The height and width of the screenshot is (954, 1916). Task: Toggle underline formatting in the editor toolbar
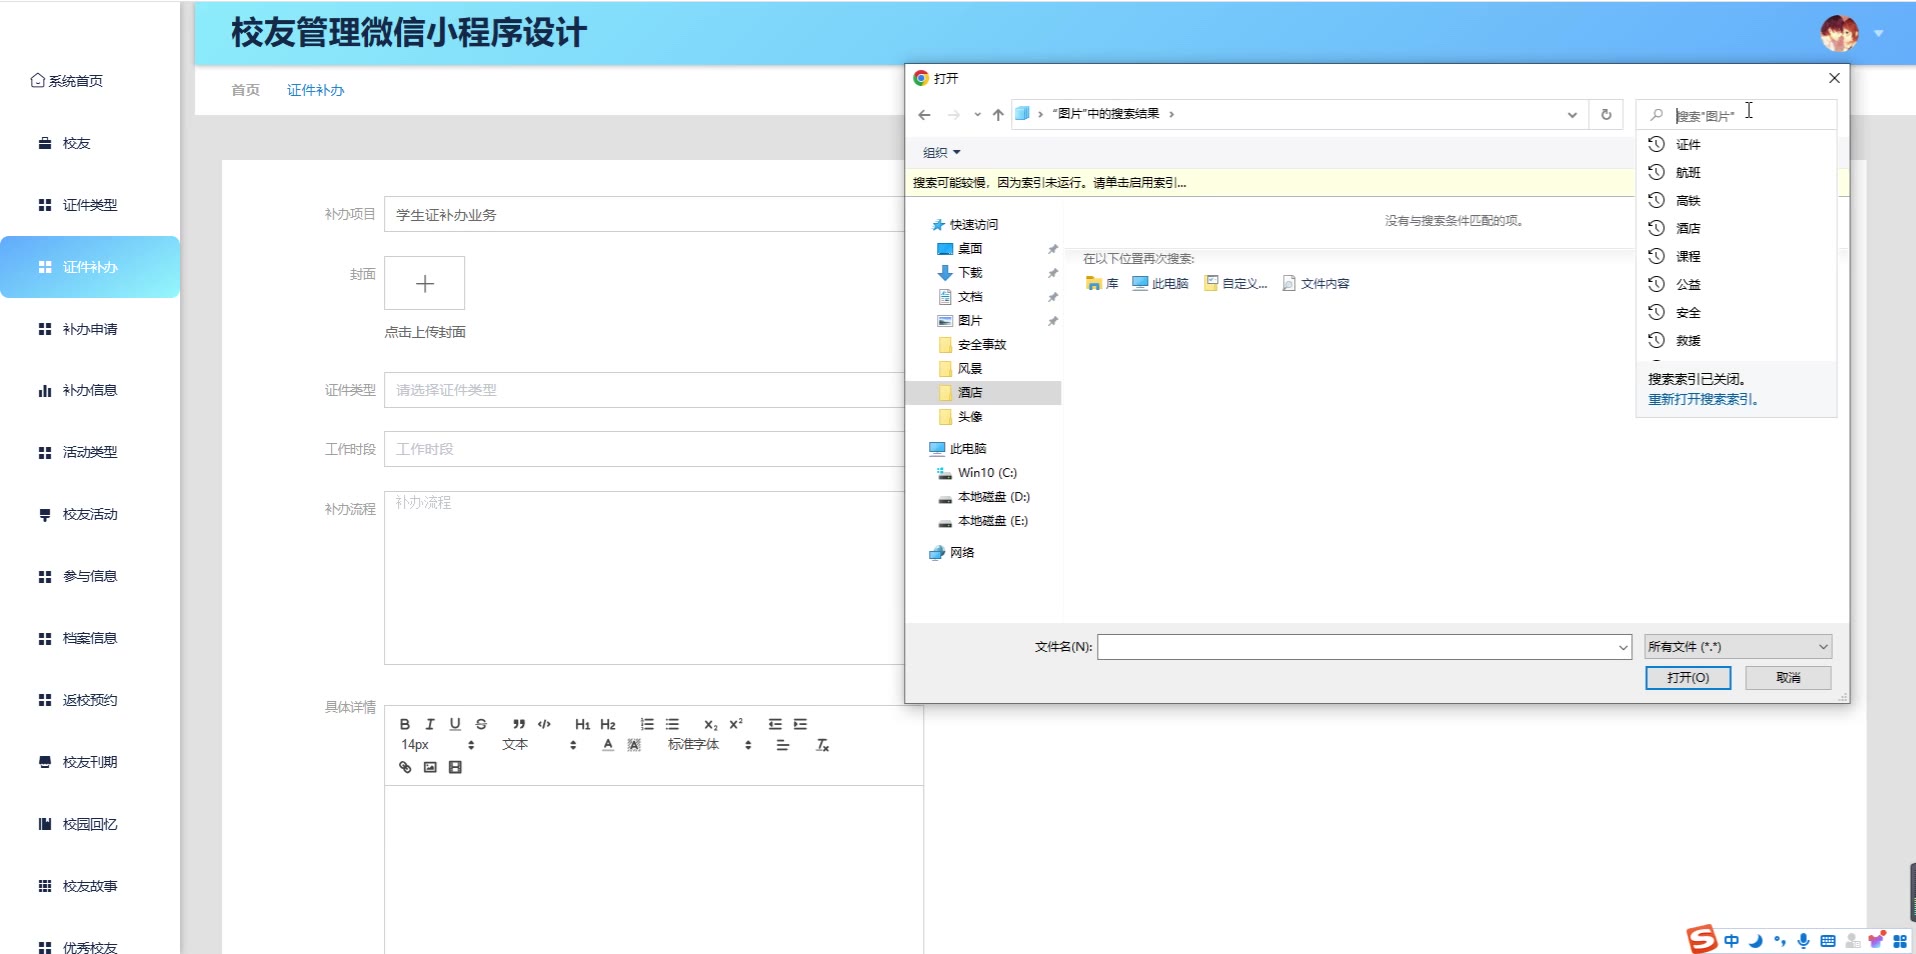(x=455, y=724)
